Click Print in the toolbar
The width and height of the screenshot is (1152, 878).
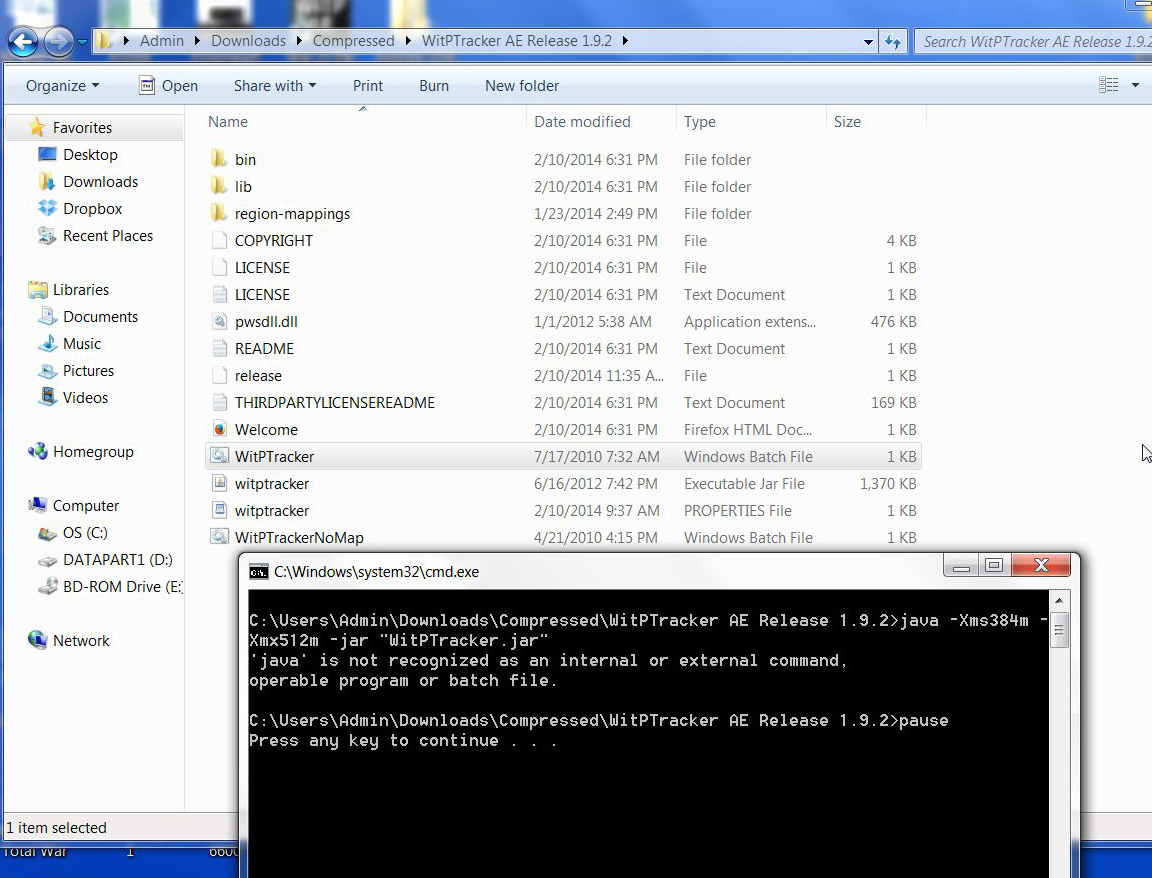tap(367, 86)
